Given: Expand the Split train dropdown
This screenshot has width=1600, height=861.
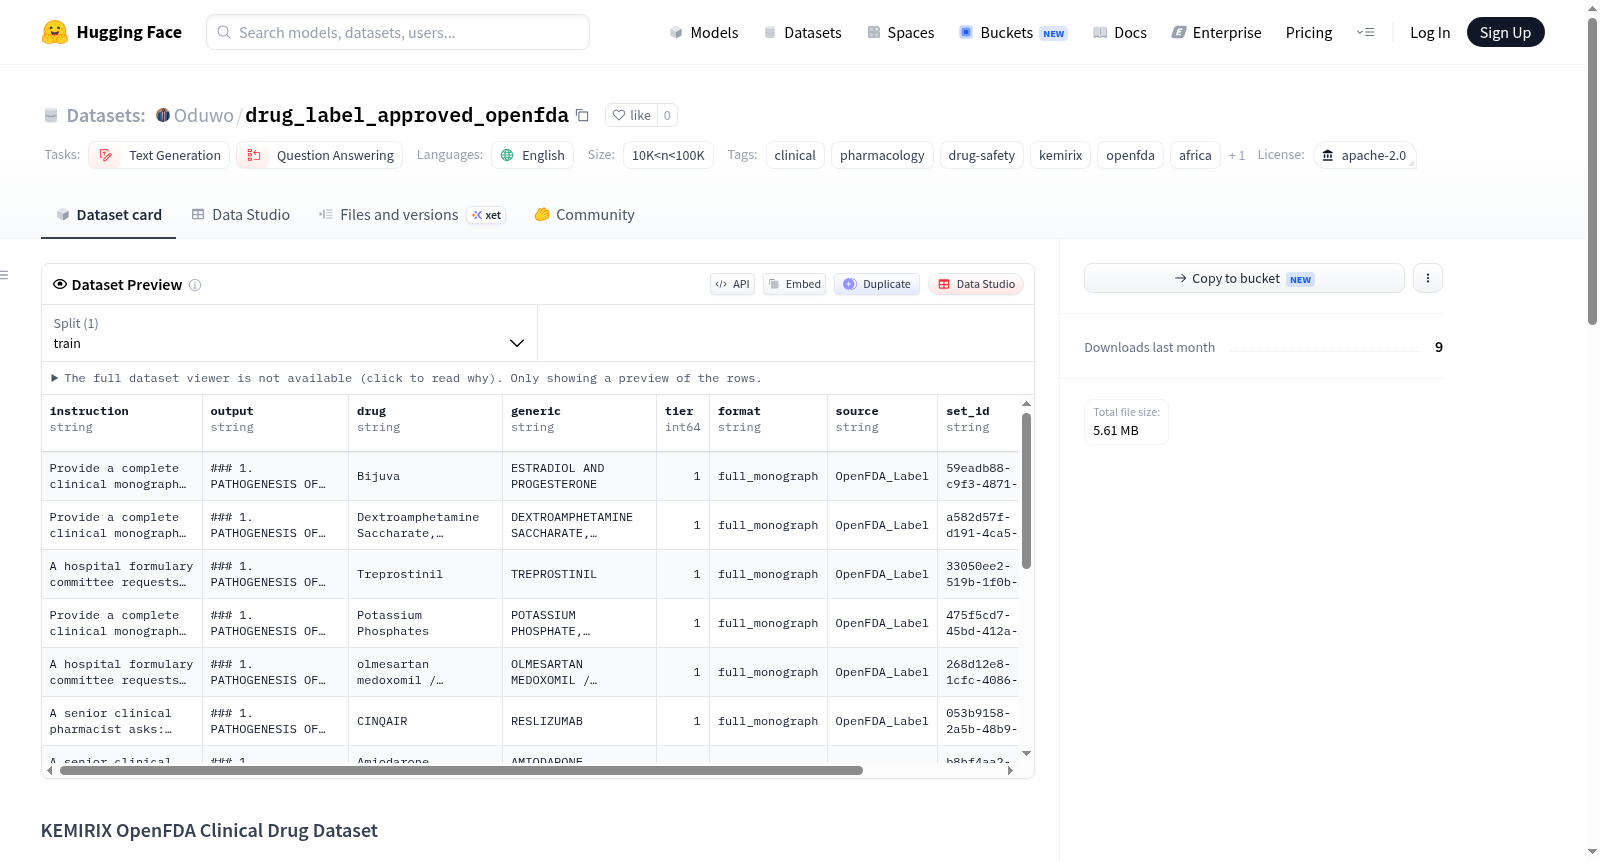Looking at the screenshot, I should pyautogui.click(x=290, y=333).
